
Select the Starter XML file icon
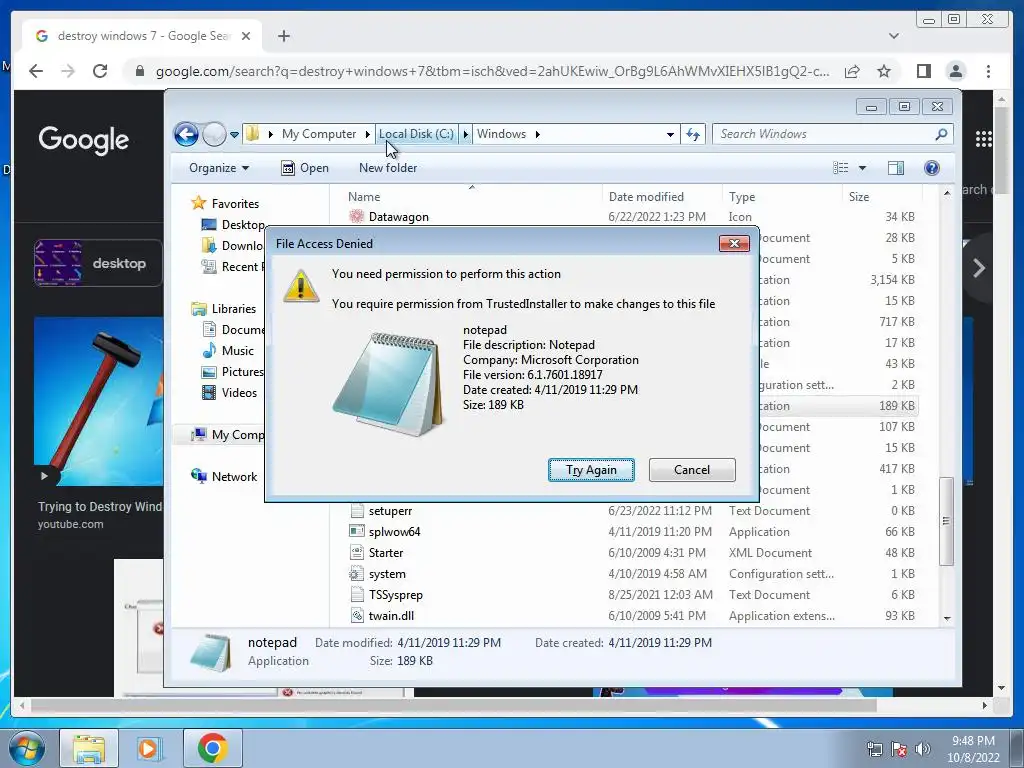357,552
